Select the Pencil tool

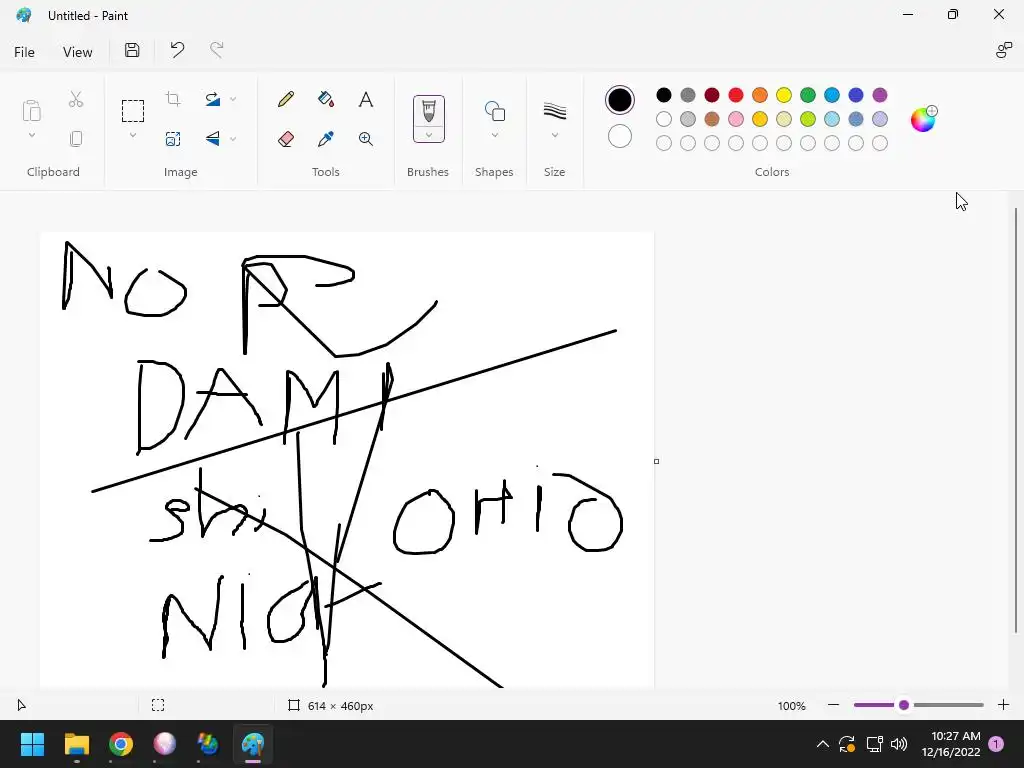[285, 99]
